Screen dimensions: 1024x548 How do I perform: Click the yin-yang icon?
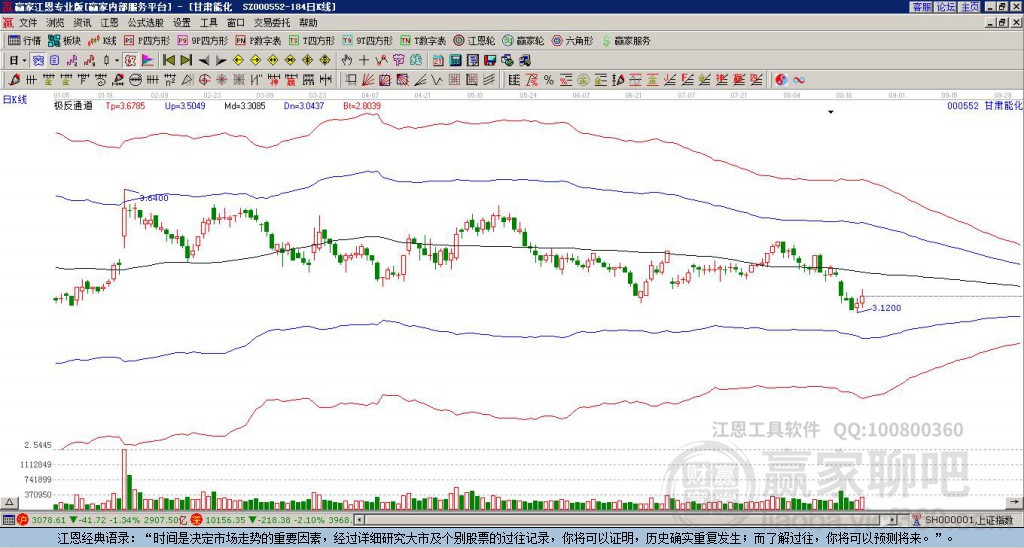pos(781,80)
